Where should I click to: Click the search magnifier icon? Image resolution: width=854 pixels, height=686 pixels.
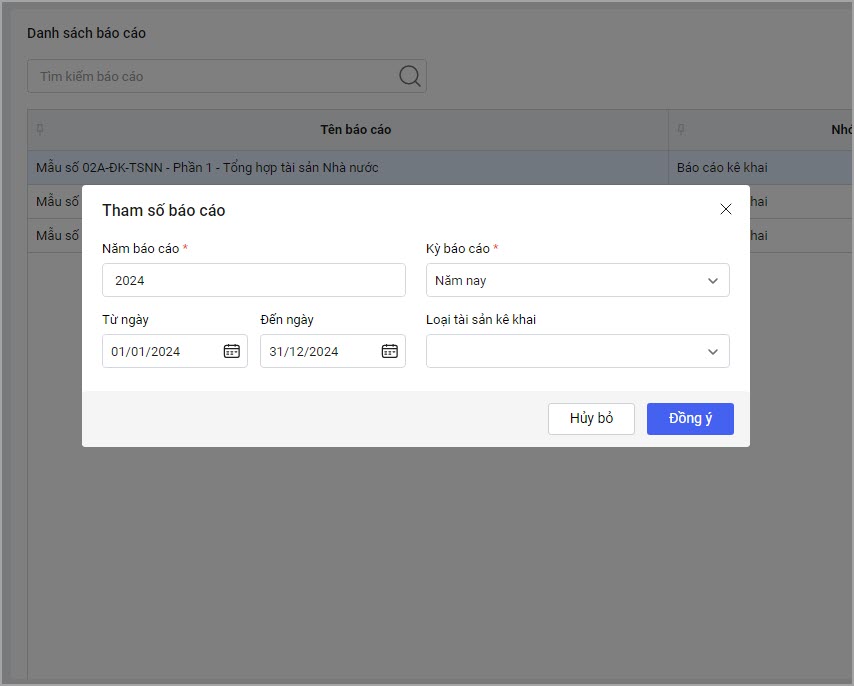click(409, 76)
